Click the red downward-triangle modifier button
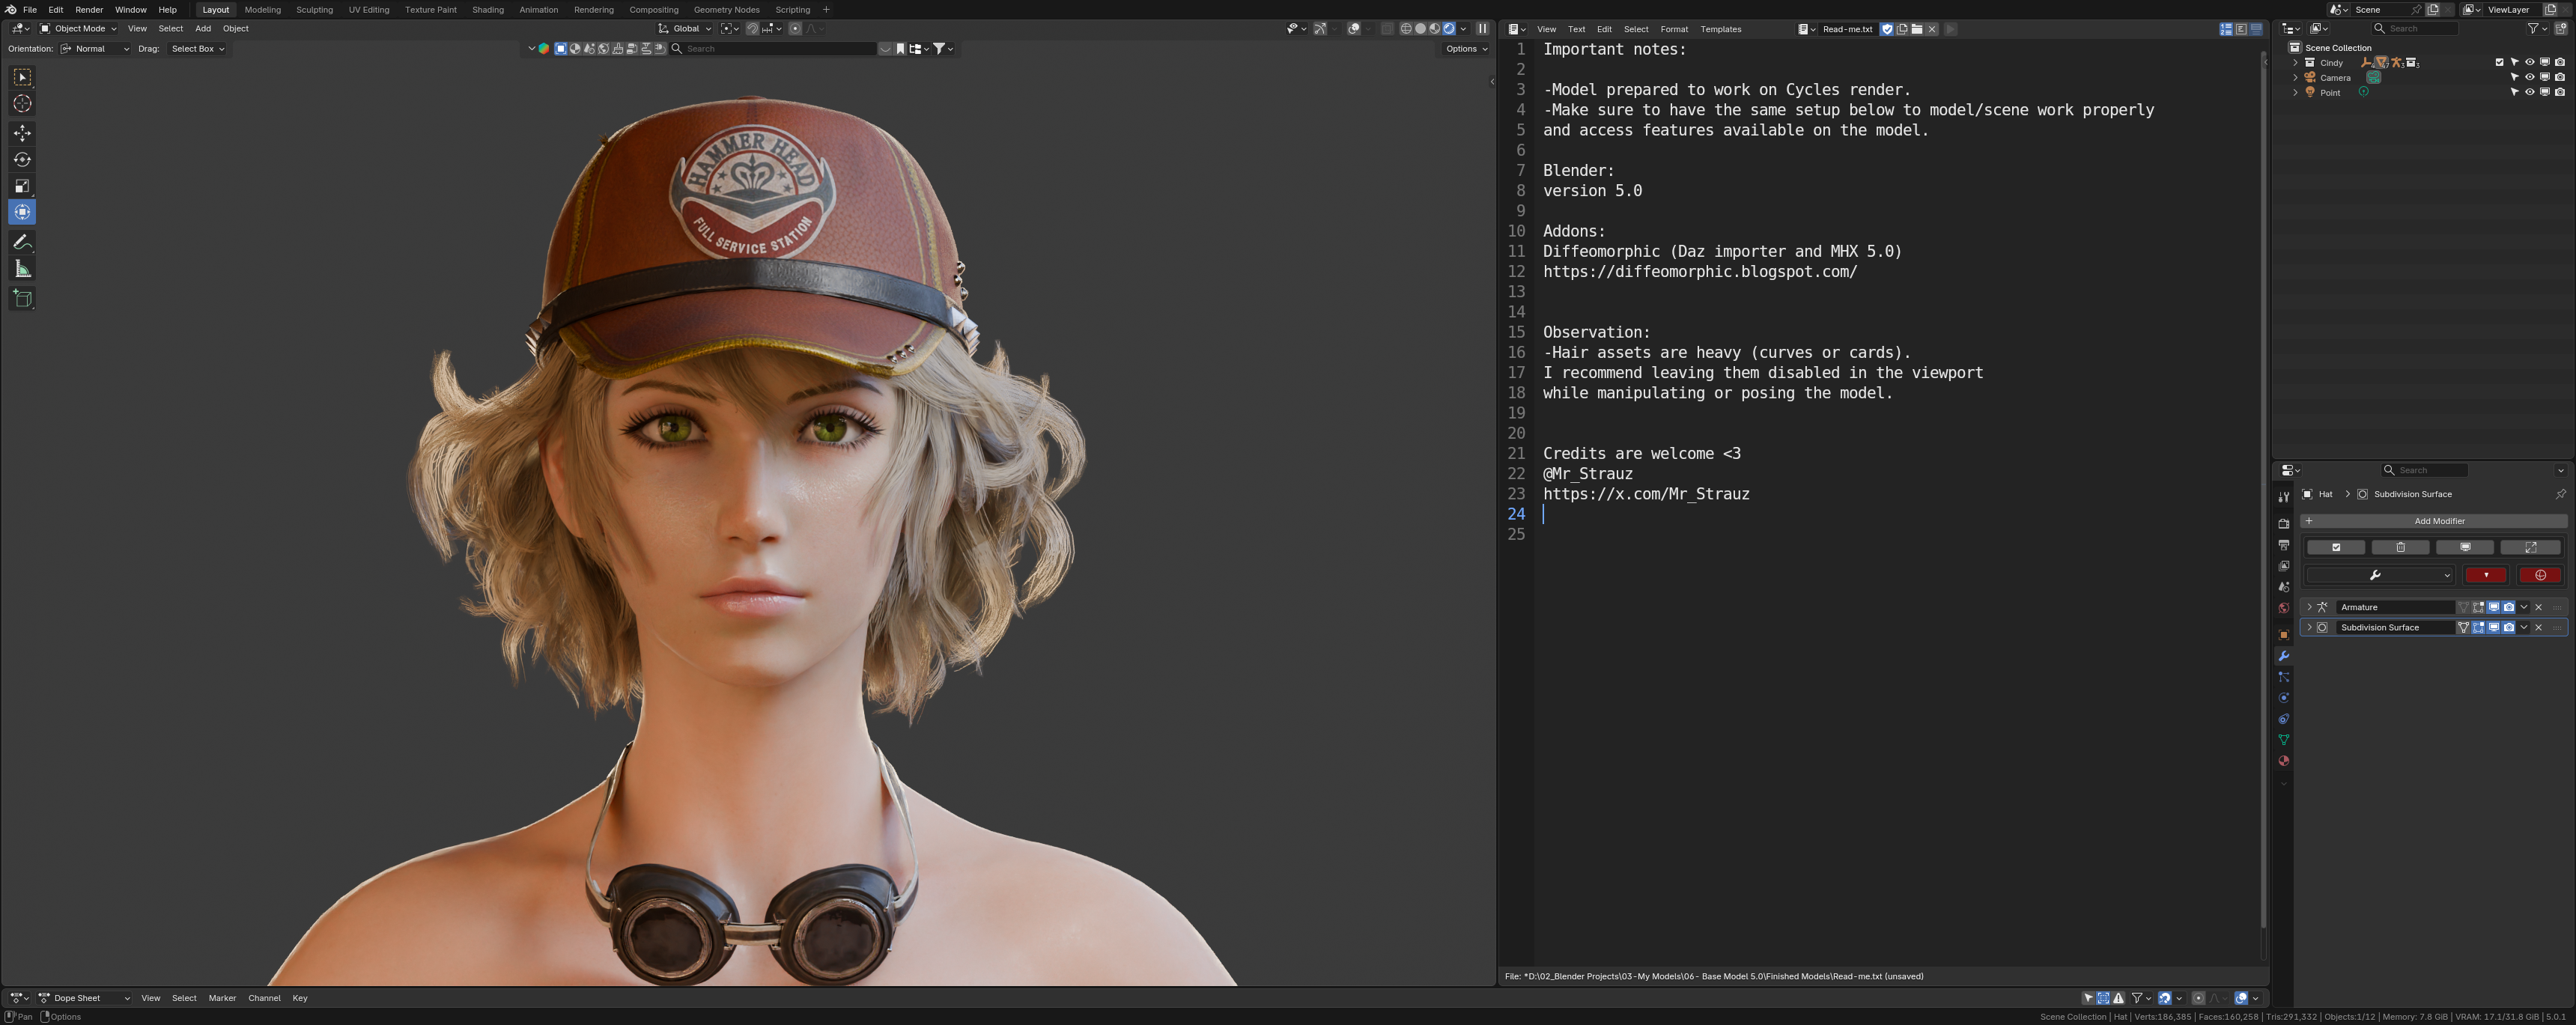 pyautogui.click(x=2485, y=575)
